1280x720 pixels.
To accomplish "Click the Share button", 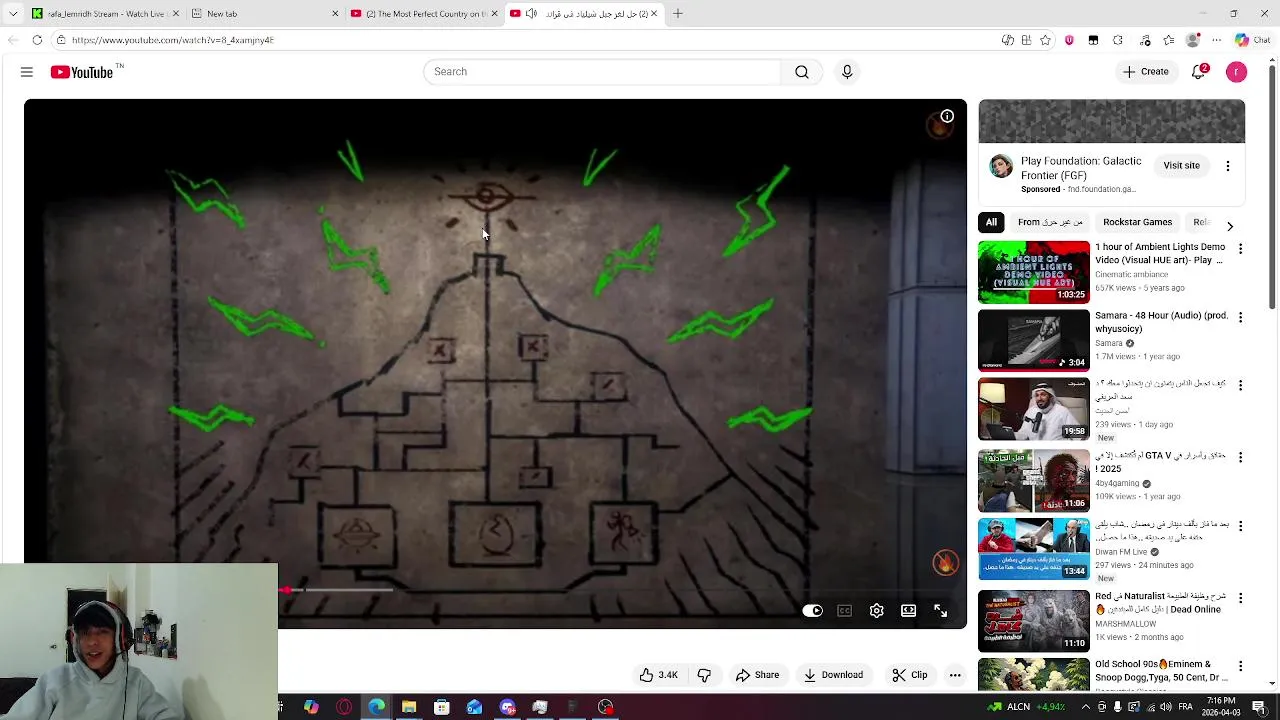I will [x=757, y=675].
